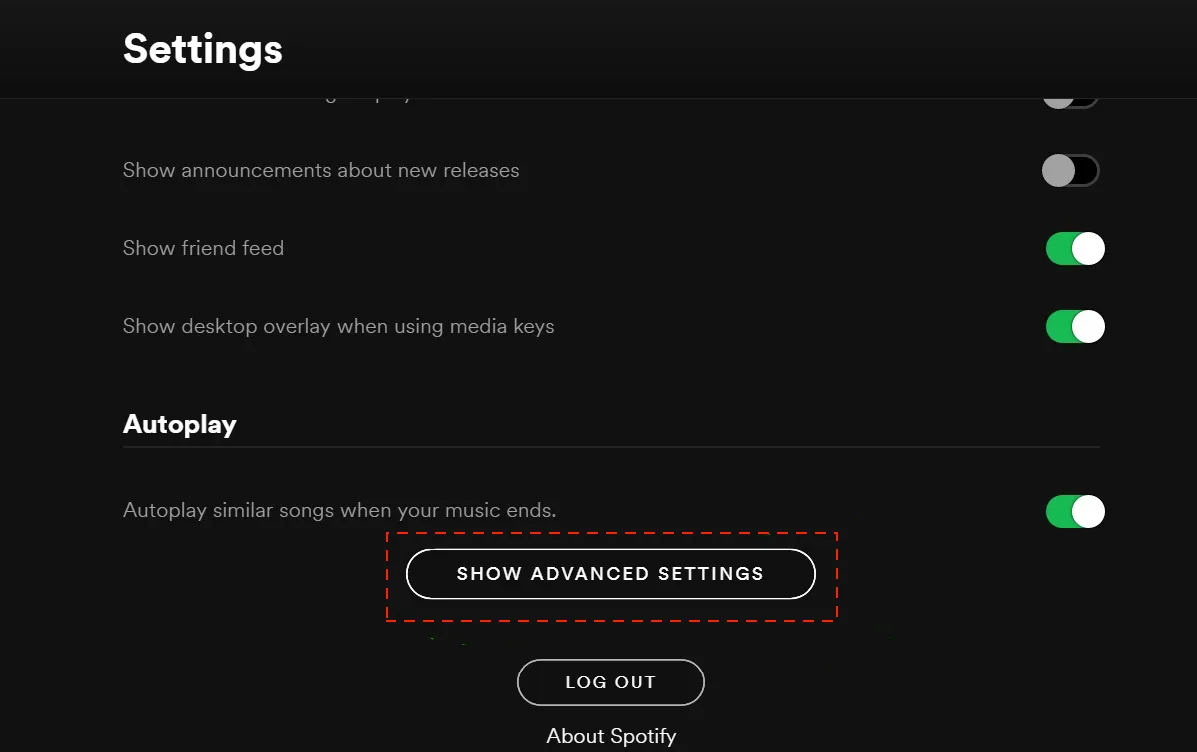Enable showing announcements about new releases
This screenshot has width=1197, height=752.
click(1071, 170)
